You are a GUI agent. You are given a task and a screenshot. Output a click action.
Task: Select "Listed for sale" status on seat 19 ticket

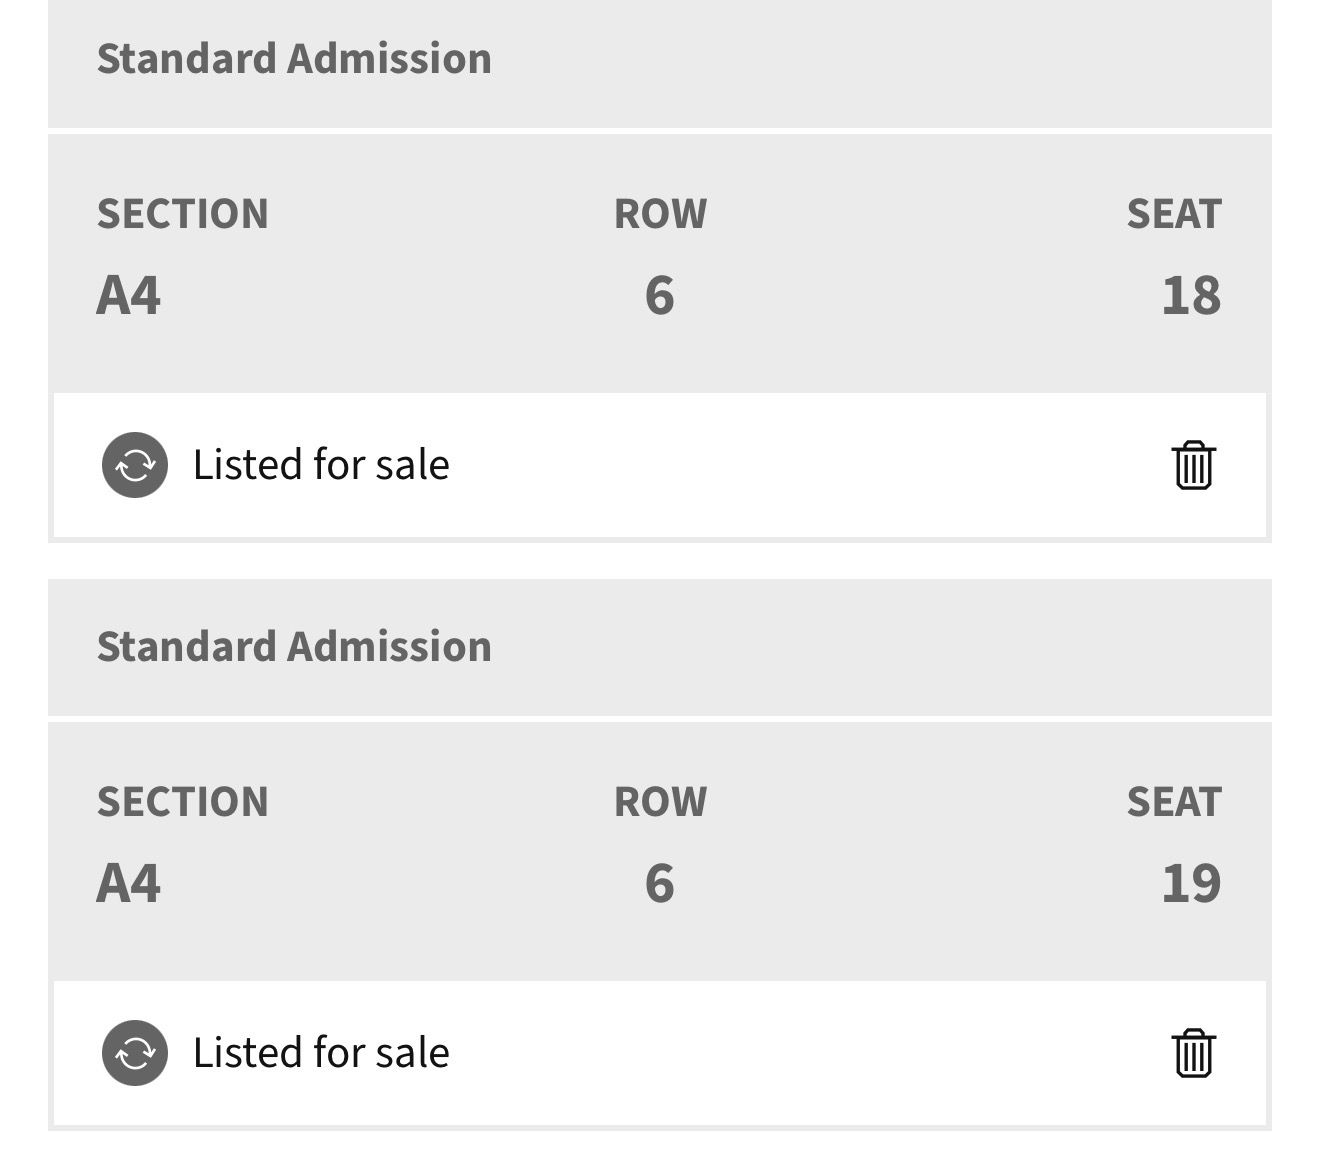321,1053
